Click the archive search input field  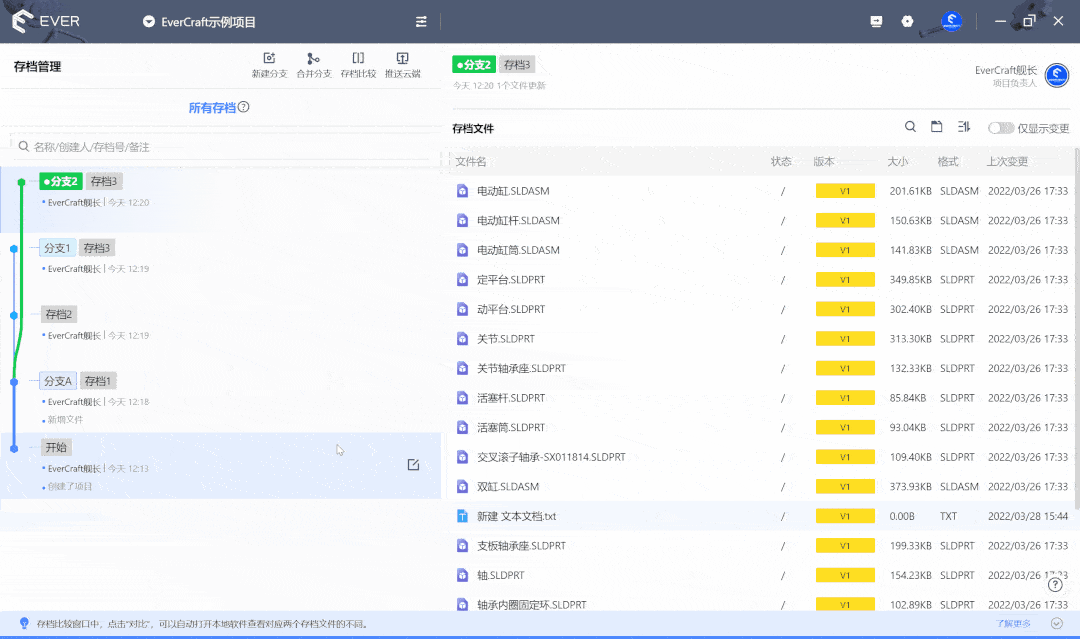[x=220, y=147]
